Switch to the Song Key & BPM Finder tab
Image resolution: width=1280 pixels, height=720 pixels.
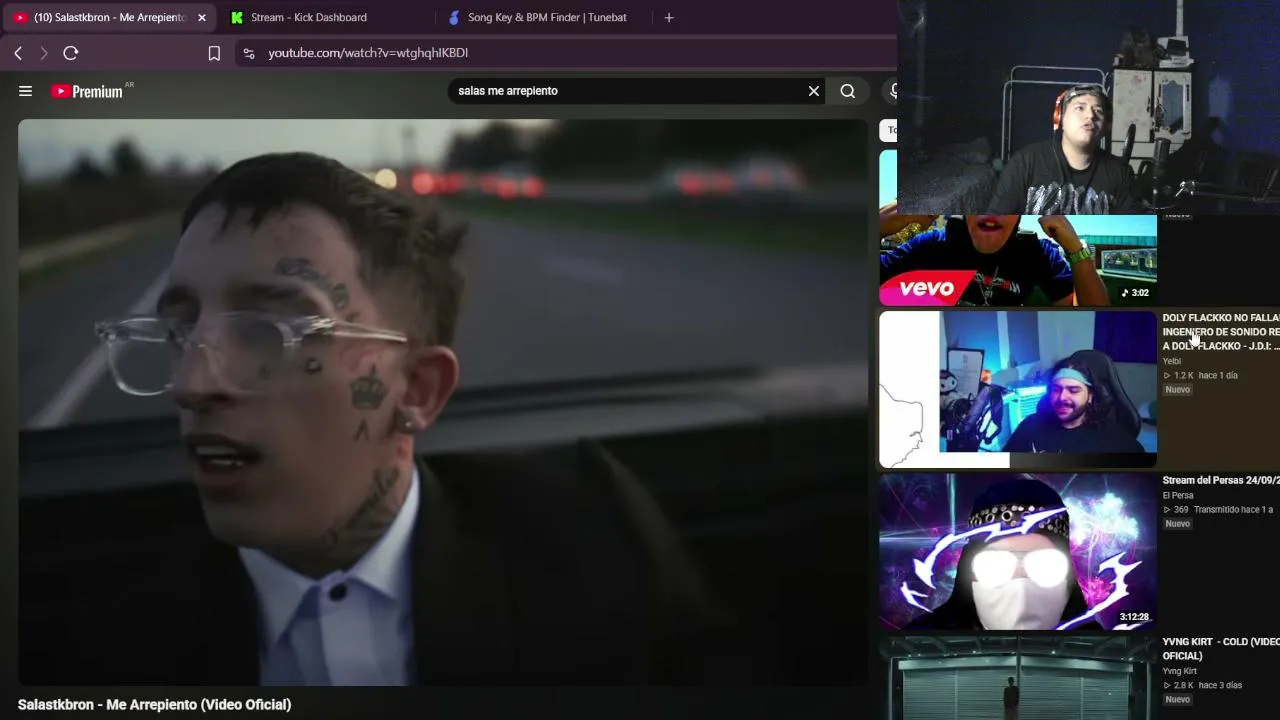(x=547, y=17)
